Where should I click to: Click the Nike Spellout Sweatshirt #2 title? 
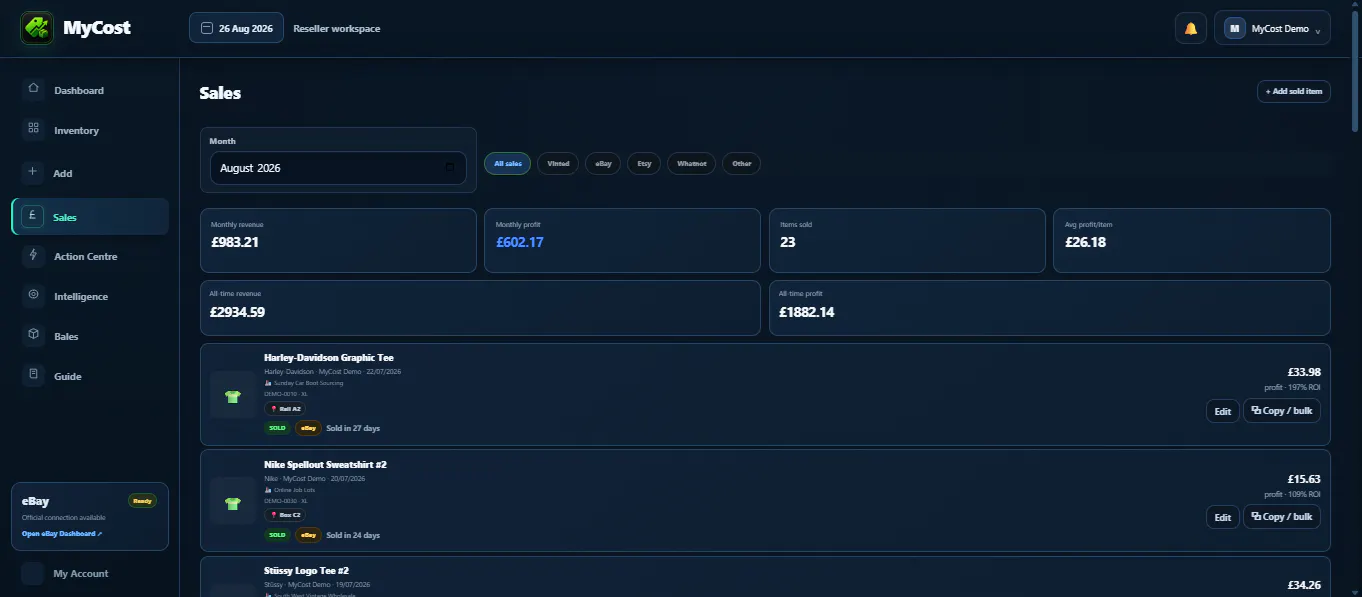(325, 465)
